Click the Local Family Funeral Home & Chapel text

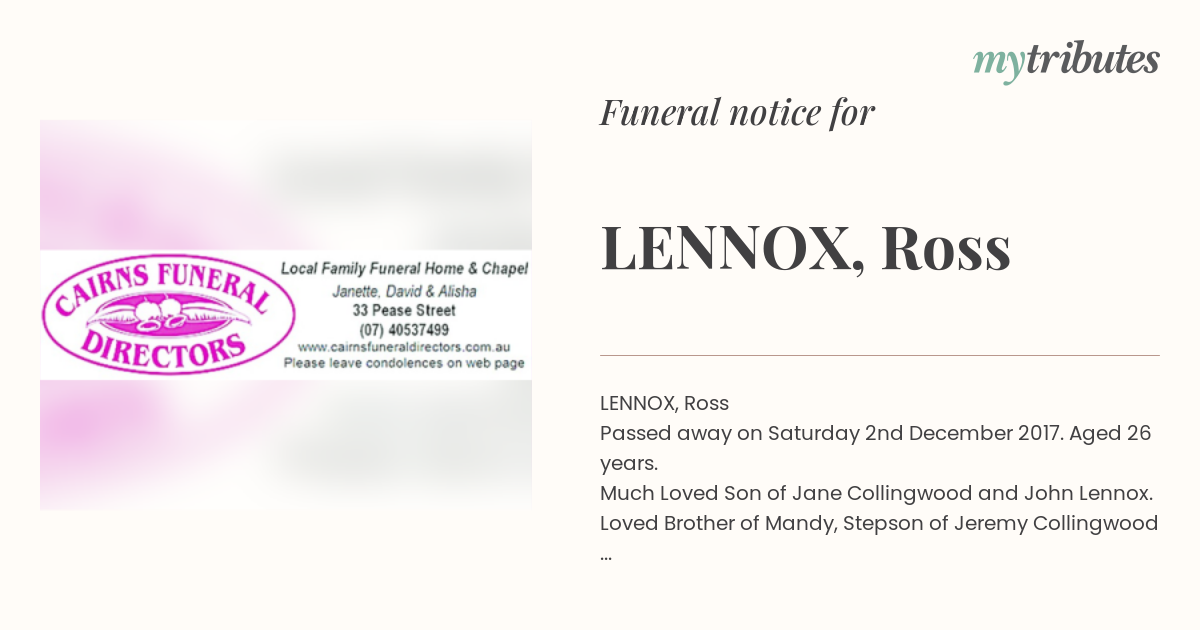(x=404, y=269)
